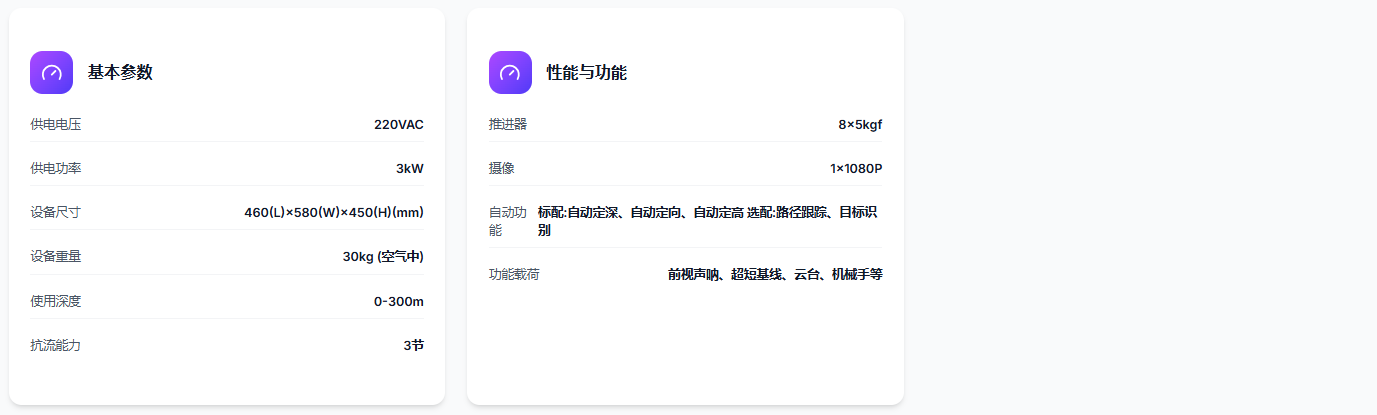Select the 8×5kgf thruster value

tap(860, 125)
